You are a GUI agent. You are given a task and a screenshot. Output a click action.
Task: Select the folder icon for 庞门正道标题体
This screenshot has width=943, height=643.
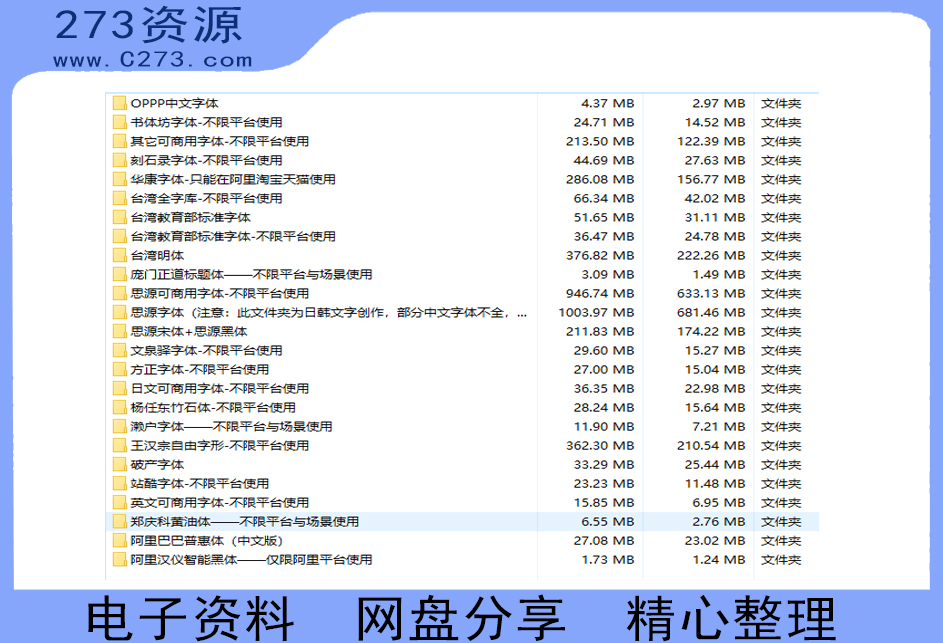pos(120,274)
